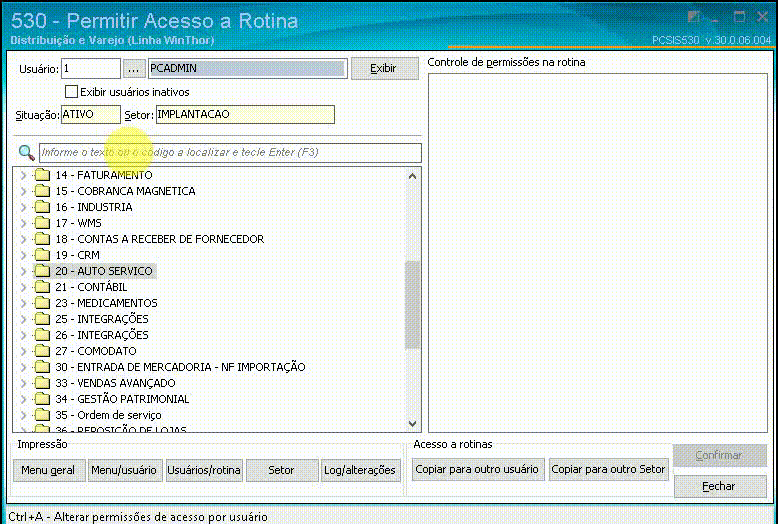Select 21 - CONTÁBIL tree row
The width and height of the screenshot is (778, 524).
click(x=91, y=287)
